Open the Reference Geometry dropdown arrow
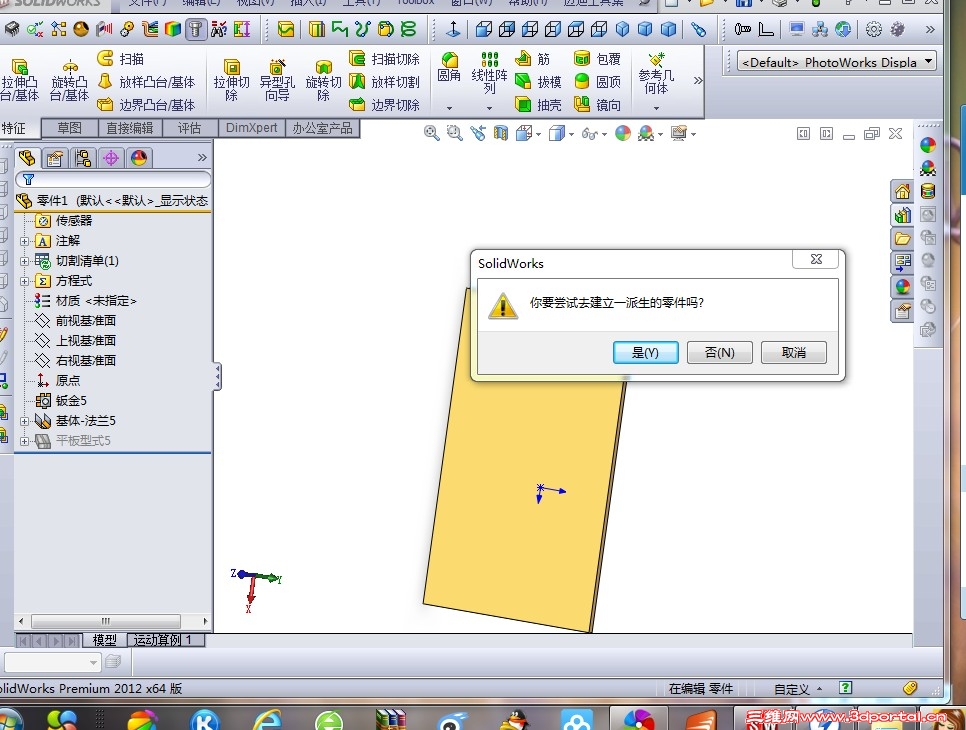The height and width of the screenshot is (730, 966). point(656,108)
